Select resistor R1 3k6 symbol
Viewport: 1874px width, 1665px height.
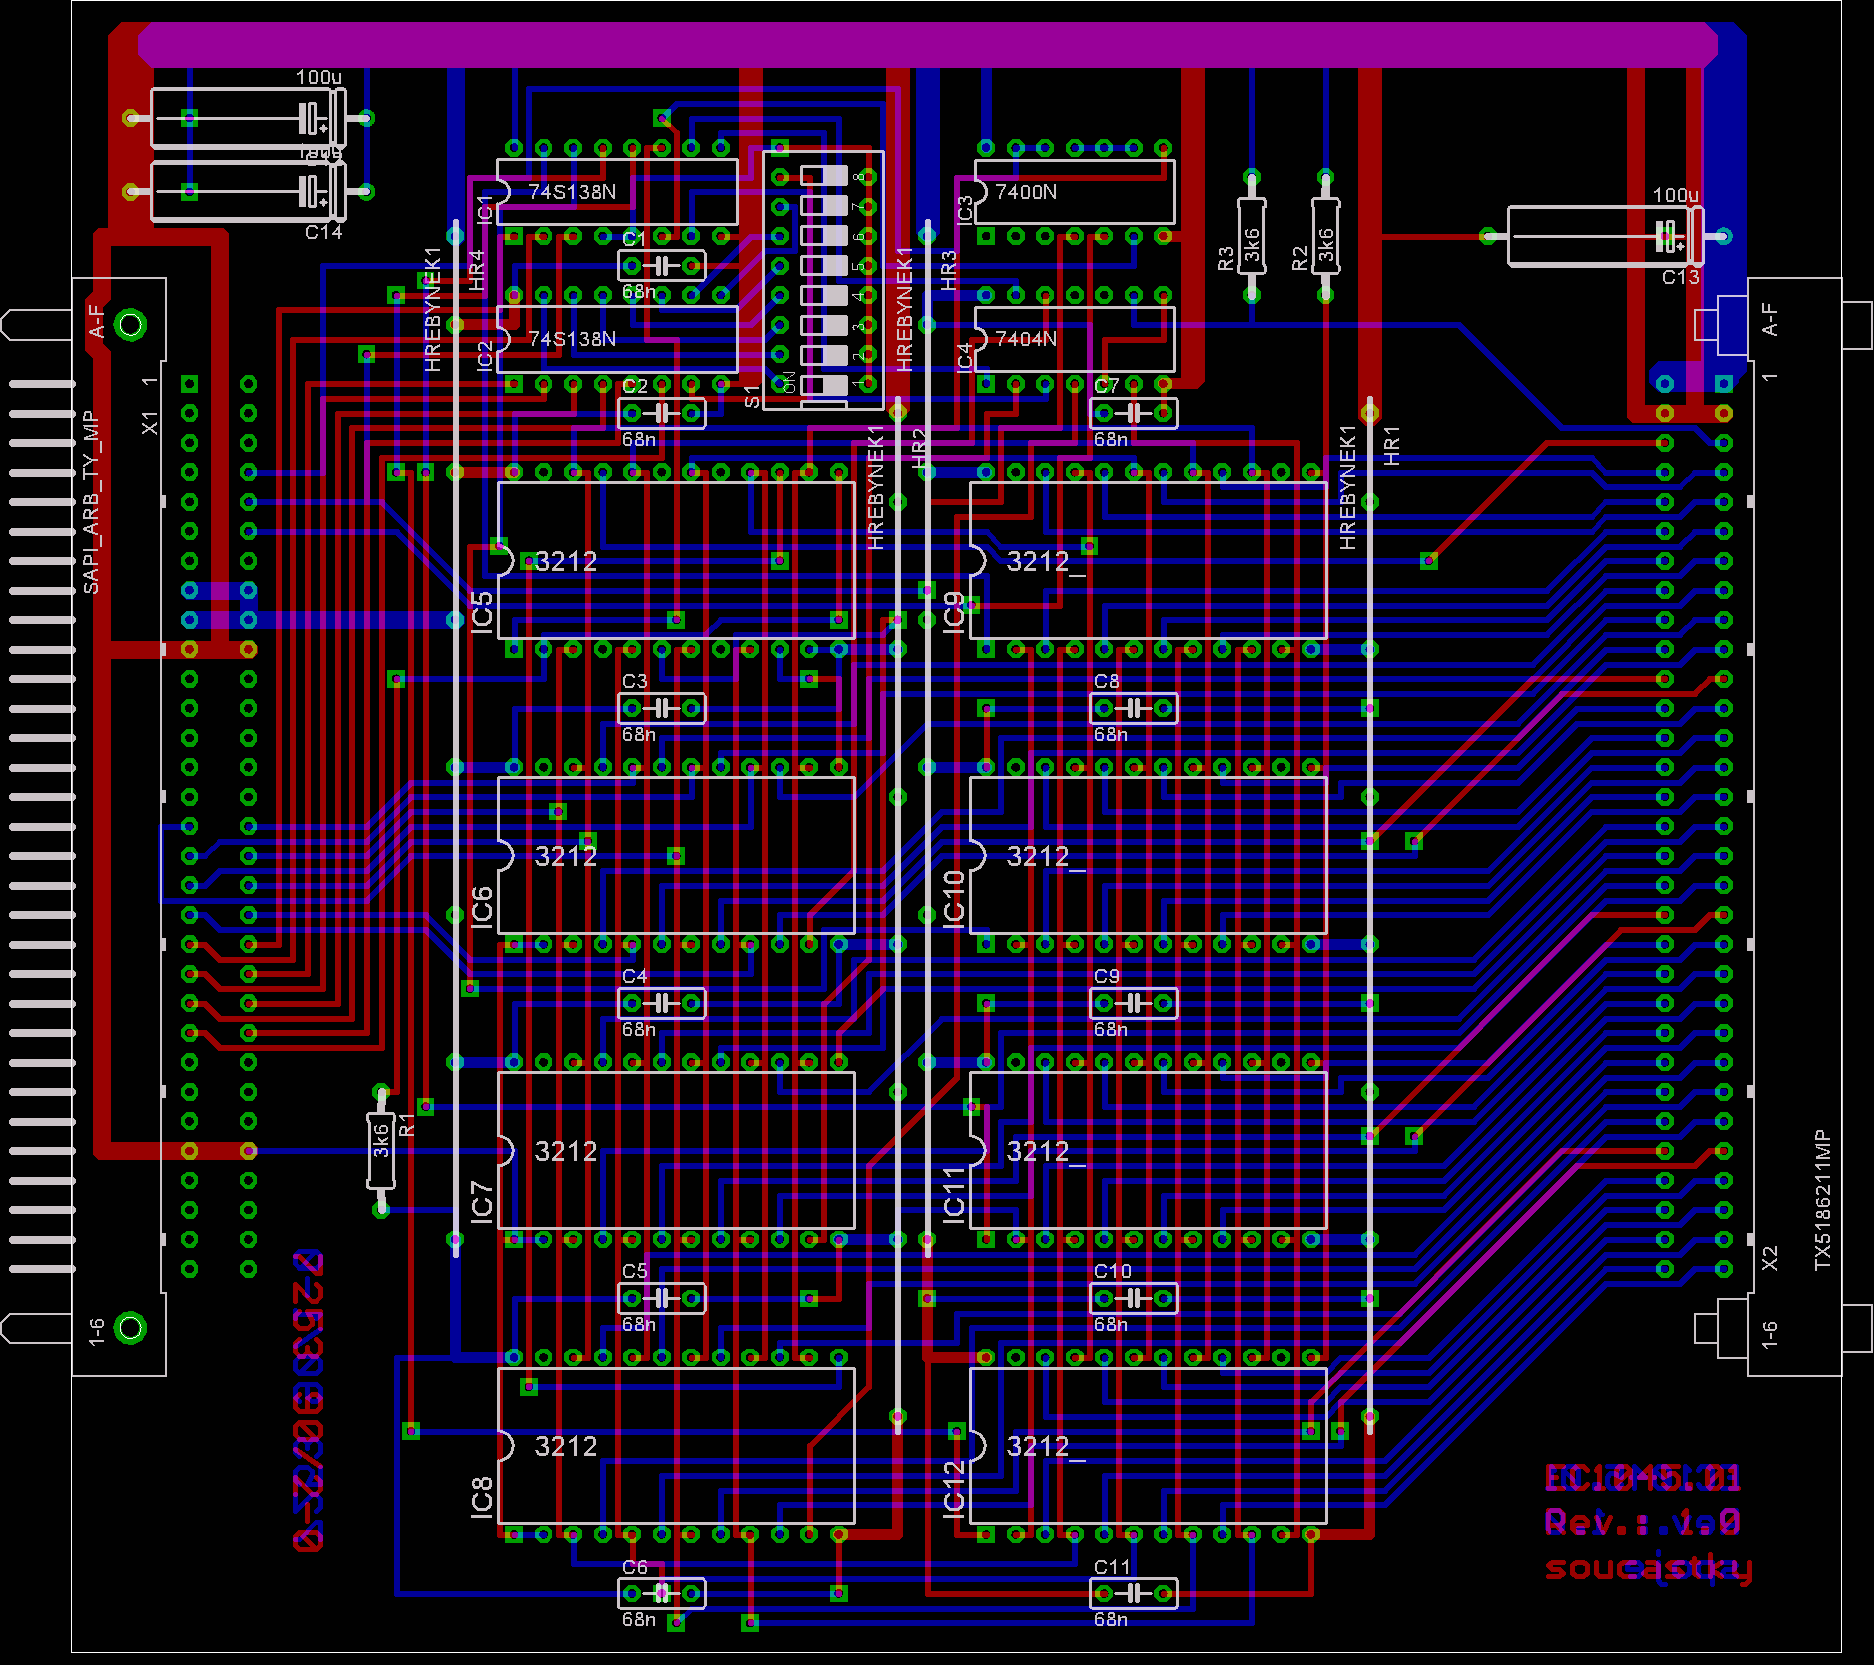[x=380, y=1151]
